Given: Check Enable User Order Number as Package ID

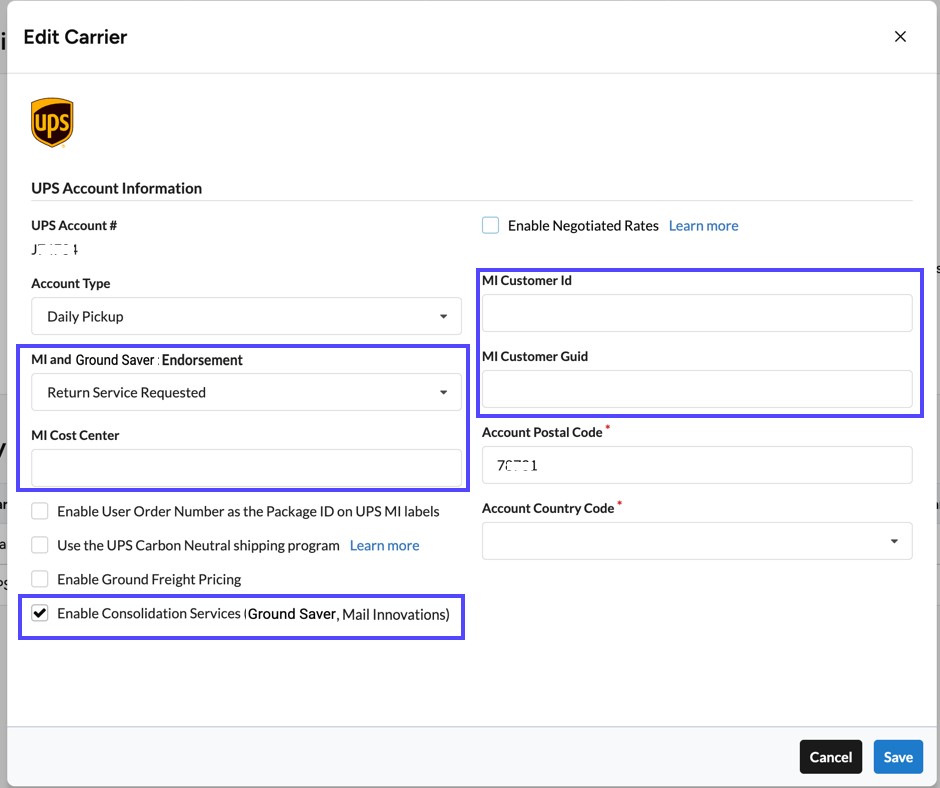Looking at the screenshot, I should point(40,511).
